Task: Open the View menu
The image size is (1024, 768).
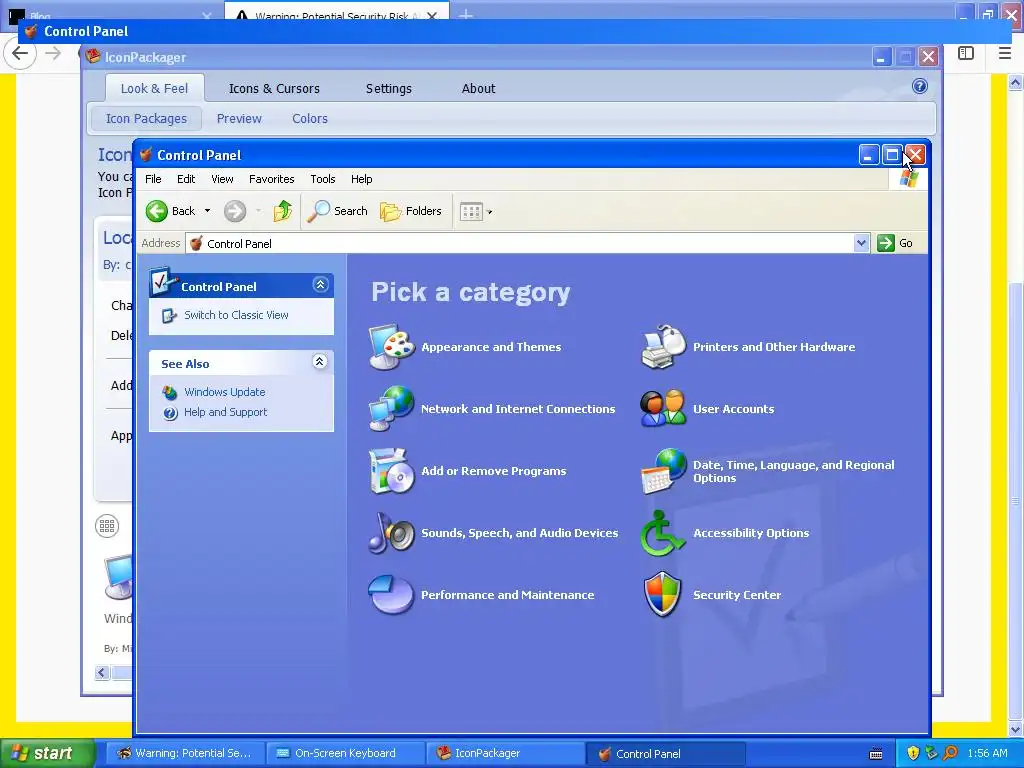Action: pos(222,179)
